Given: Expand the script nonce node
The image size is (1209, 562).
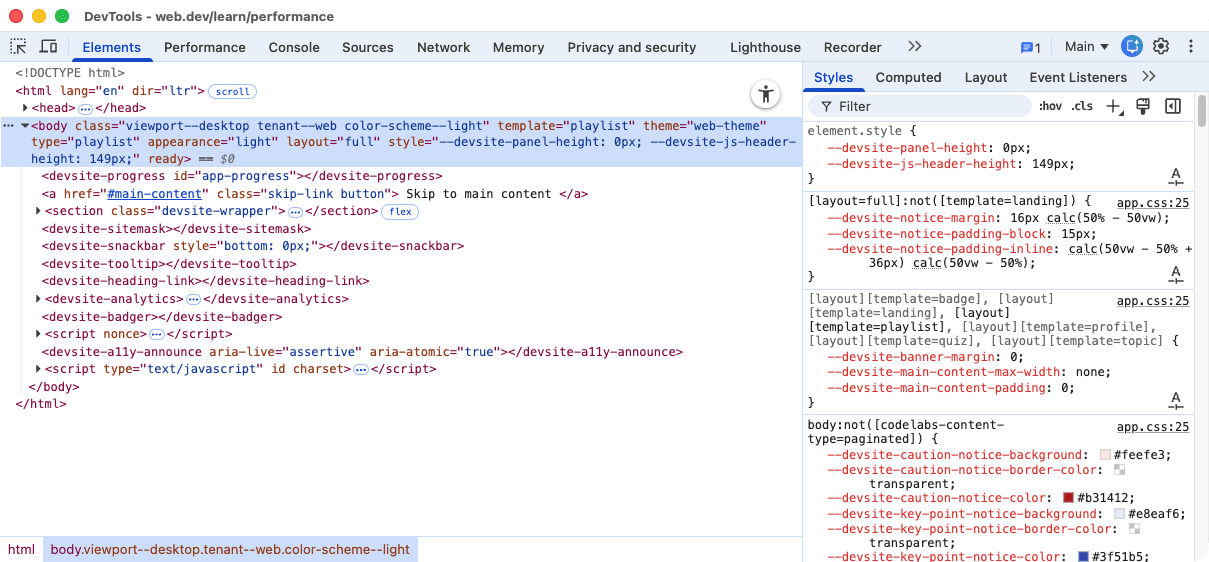Looking at the screenshot, I should (x=39, y=334).
